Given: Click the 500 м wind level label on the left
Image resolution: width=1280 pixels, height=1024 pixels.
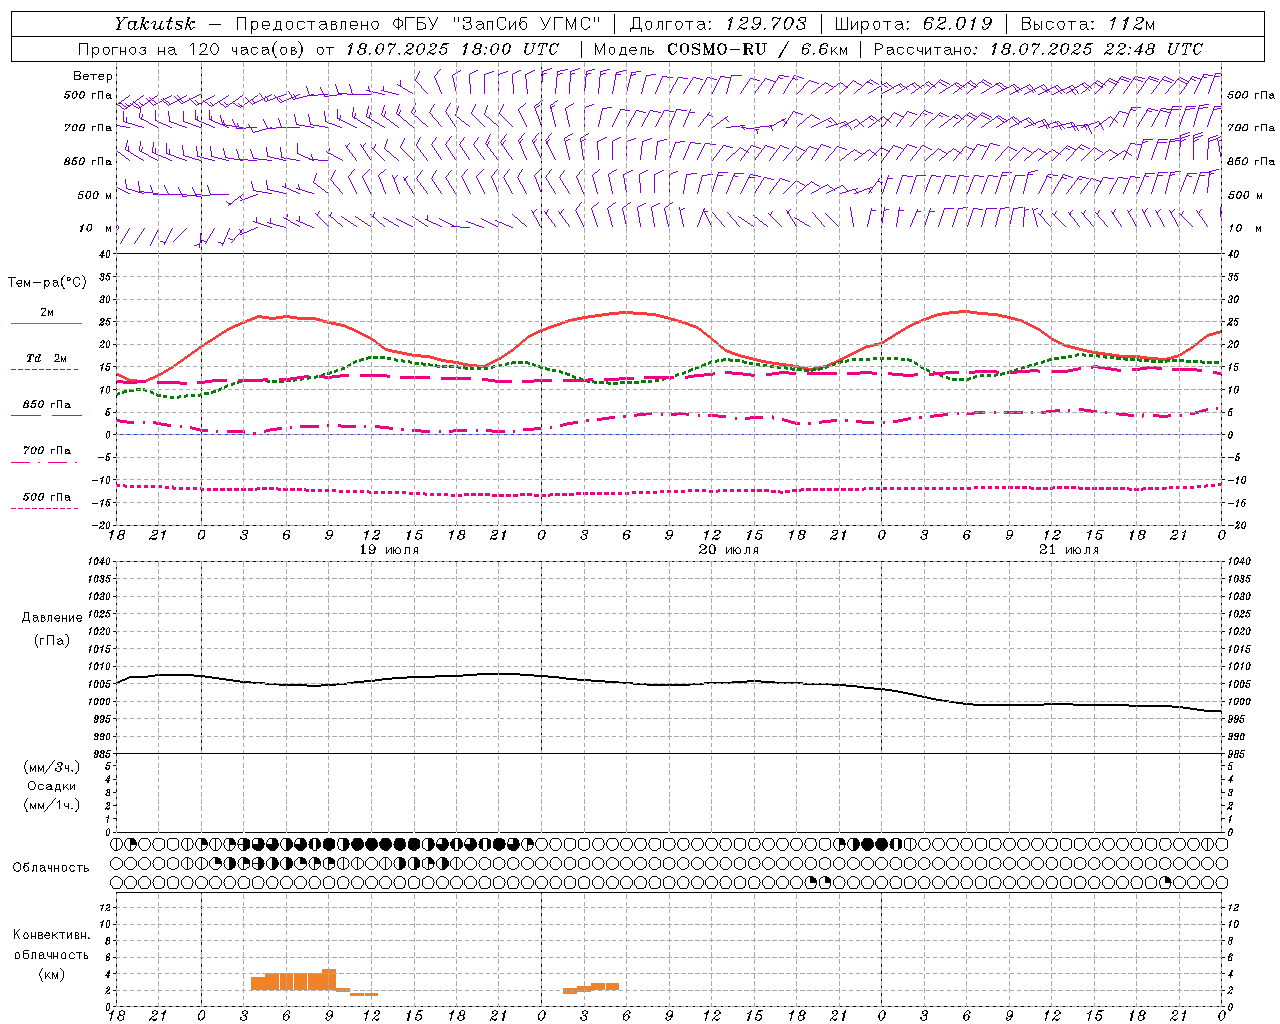Looking at the screenshot, I should click(x=95, y=195).
